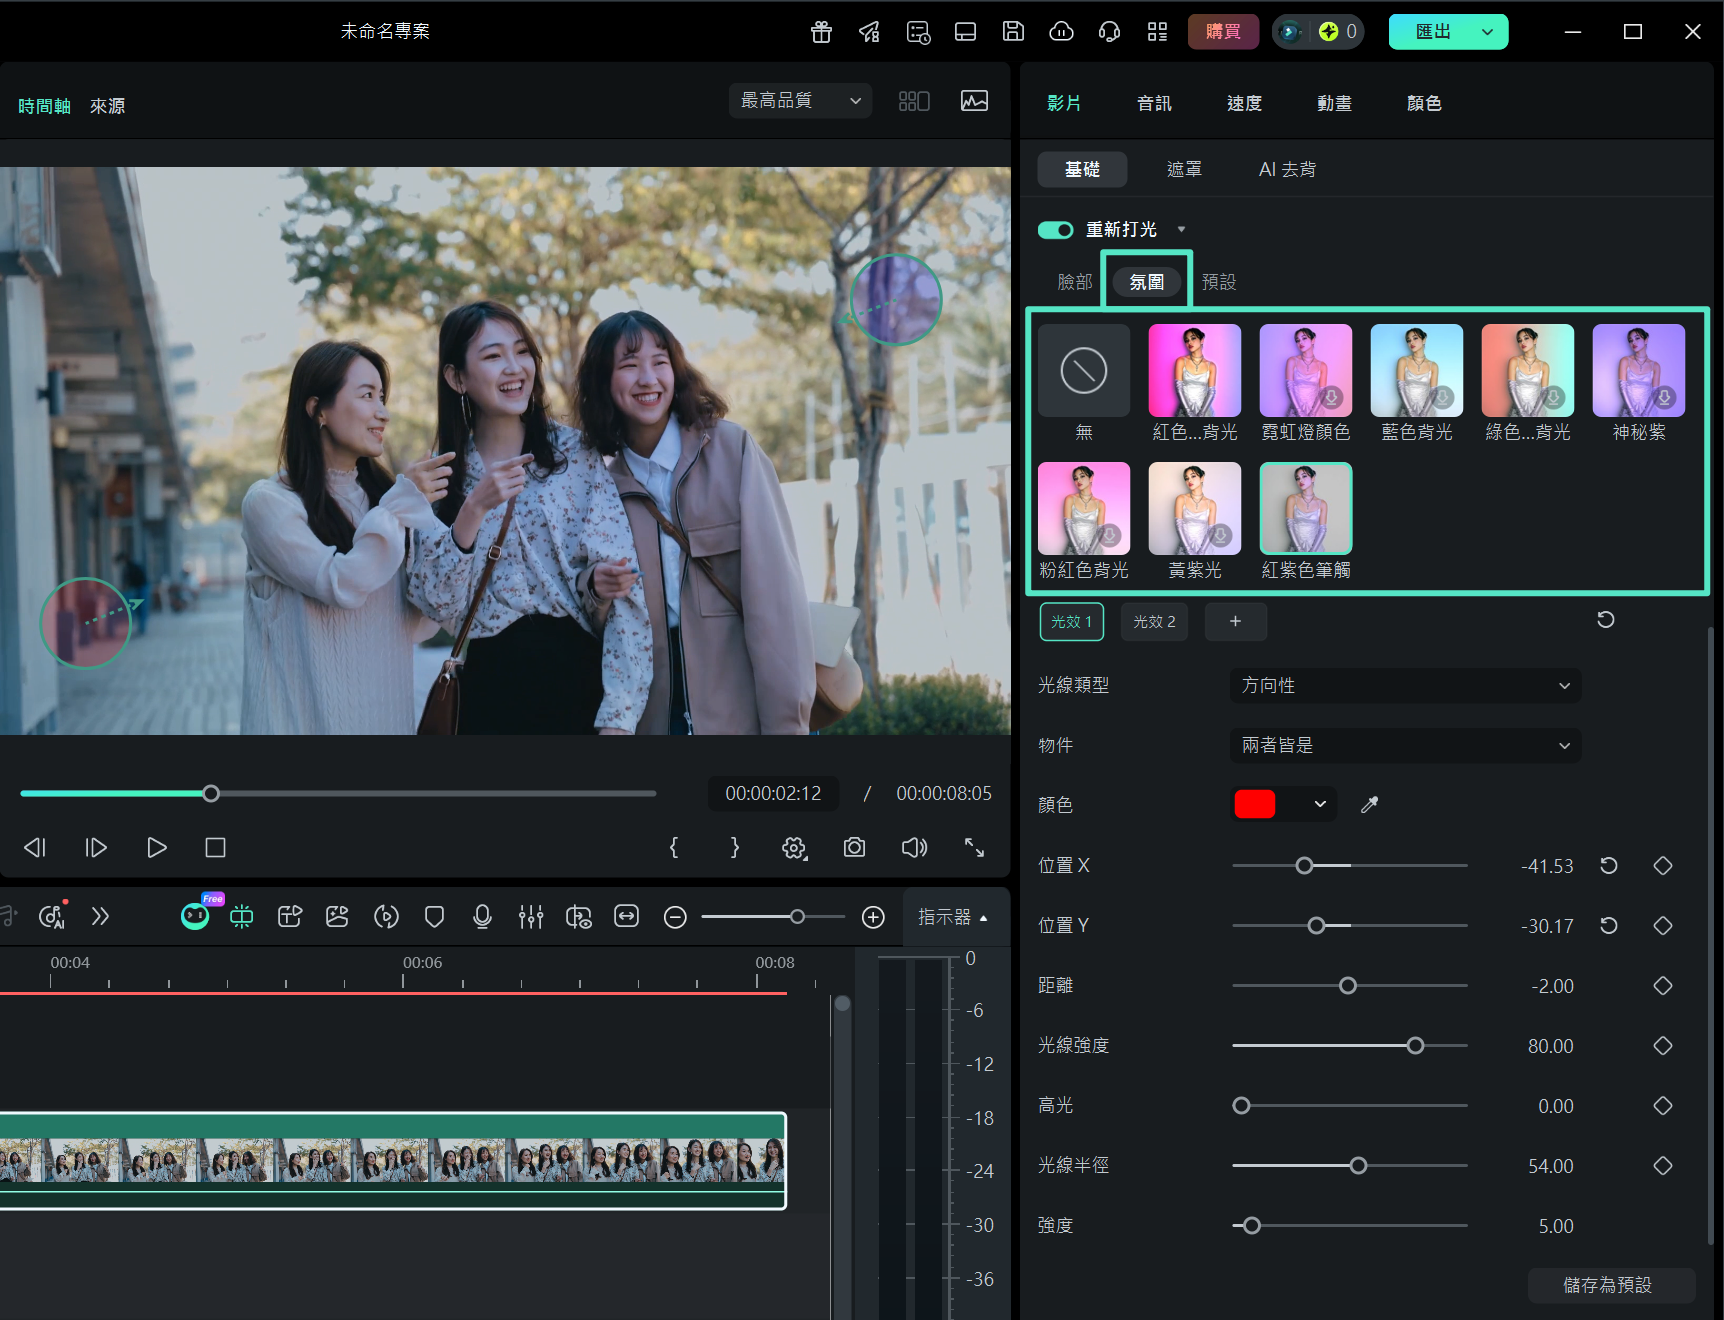This screenshot has height=1320, width=1724.
Task: Select the 藍色背光 lighting preset thumbnail
Action: [x=1416, y=371]
